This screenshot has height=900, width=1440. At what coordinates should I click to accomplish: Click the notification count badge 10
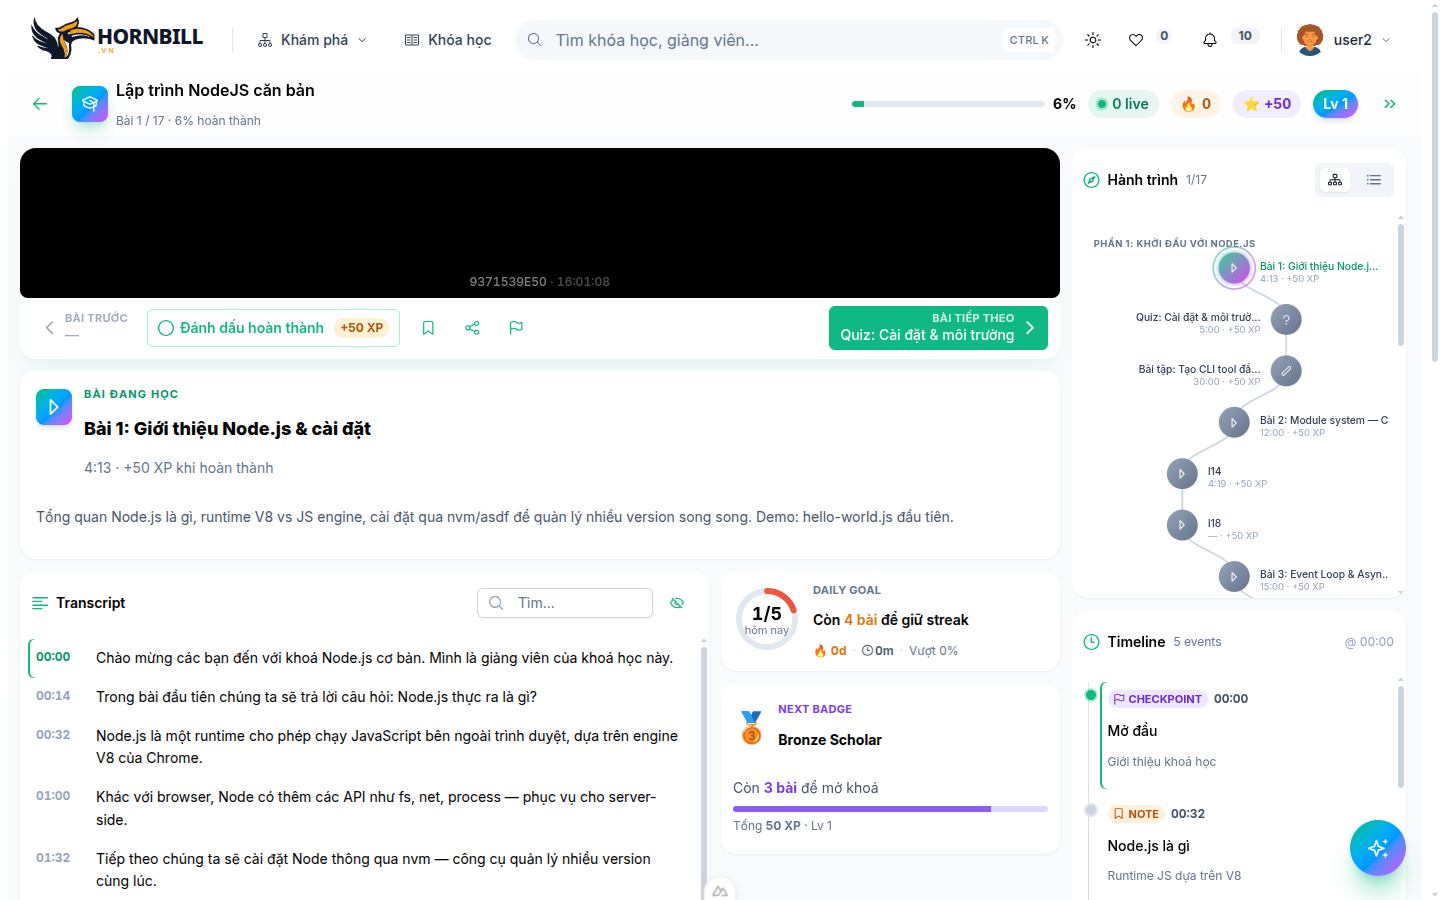[1245, 36]
